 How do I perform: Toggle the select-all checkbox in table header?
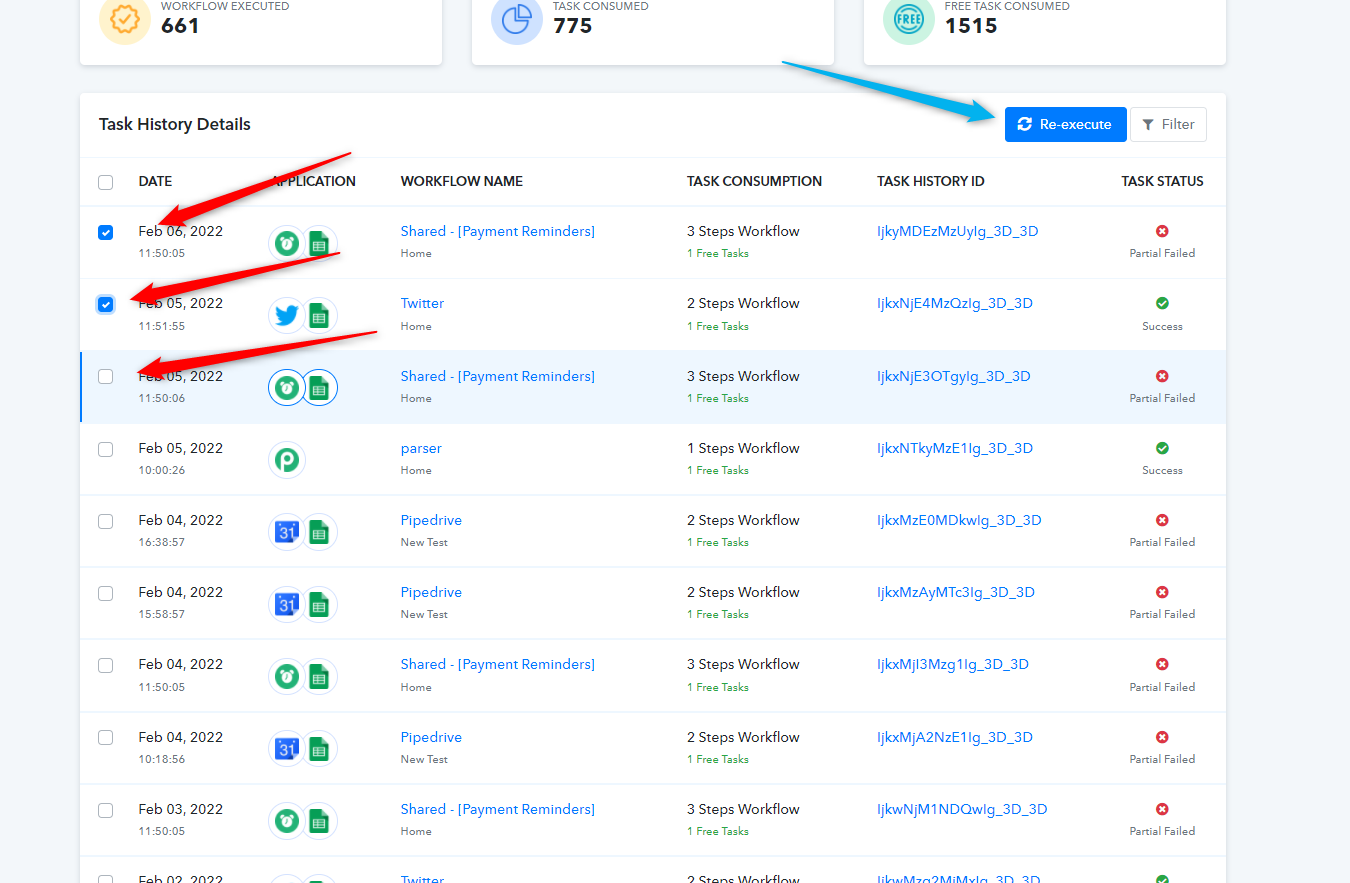coord(106,182)
